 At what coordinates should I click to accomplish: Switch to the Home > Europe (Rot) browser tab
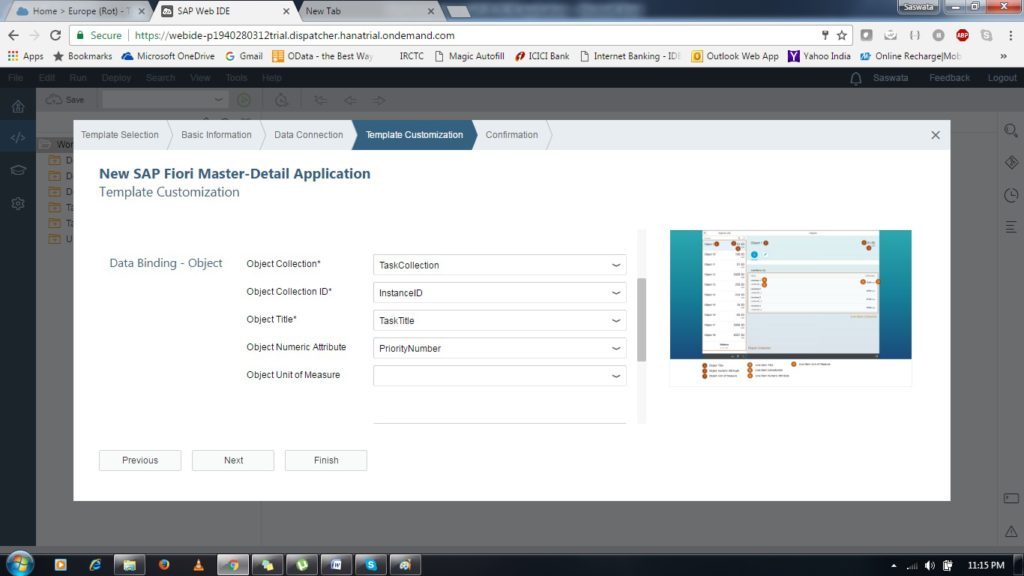pos(82,11)
